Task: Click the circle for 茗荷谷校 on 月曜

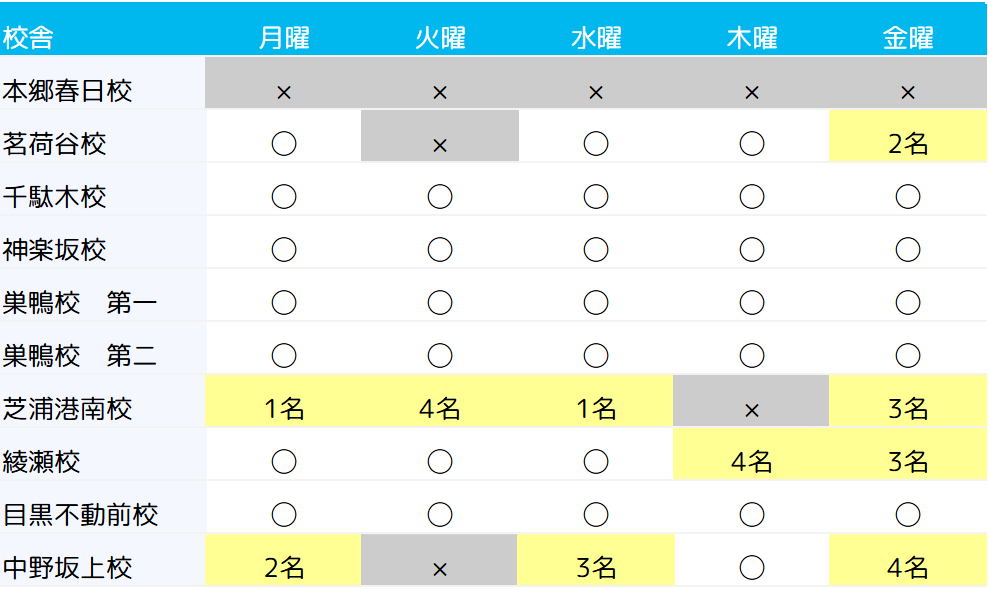Action: pos(284,144)
